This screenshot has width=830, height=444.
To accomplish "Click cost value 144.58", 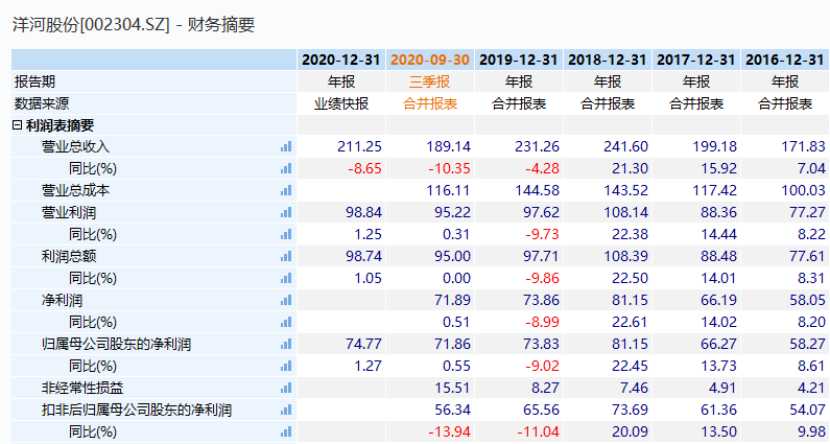I will coord(537,191).
